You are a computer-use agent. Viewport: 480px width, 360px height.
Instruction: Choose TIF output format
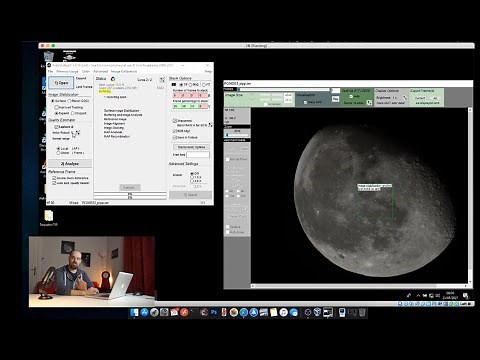[183, 85]
